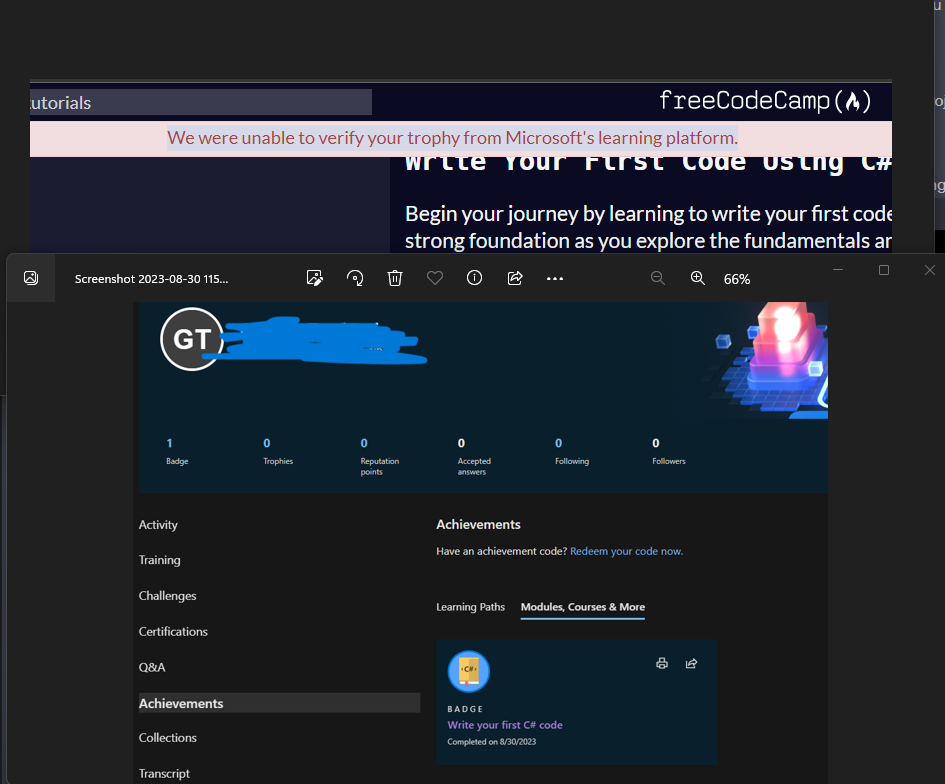Image resolution: width=945 pixels, height=784 pixels.
Task: Open the Transcript sidebar item
Action: [164, 773]
